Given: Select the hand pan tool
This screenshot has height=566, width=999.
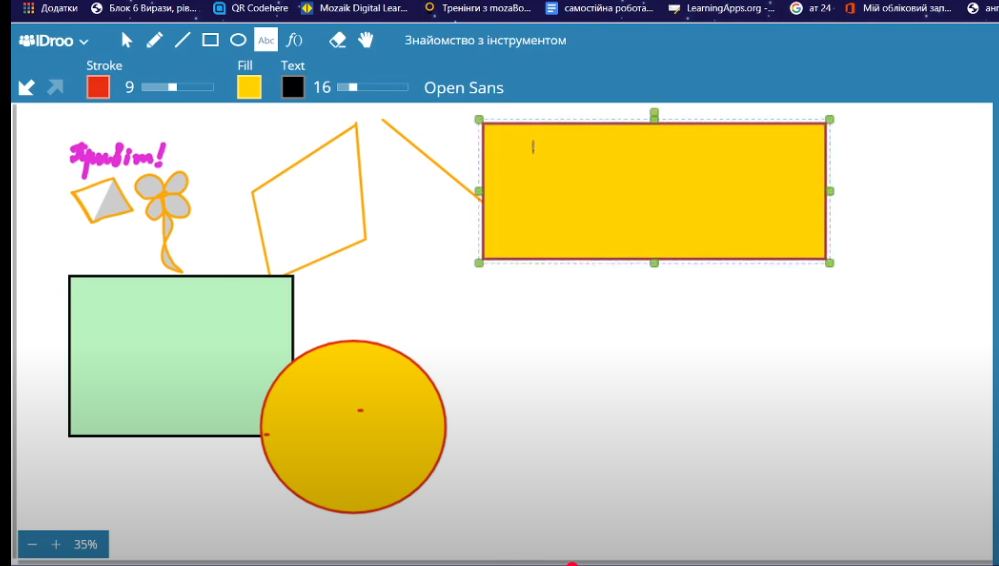Looking at the screenshot, I should [366, 41].
